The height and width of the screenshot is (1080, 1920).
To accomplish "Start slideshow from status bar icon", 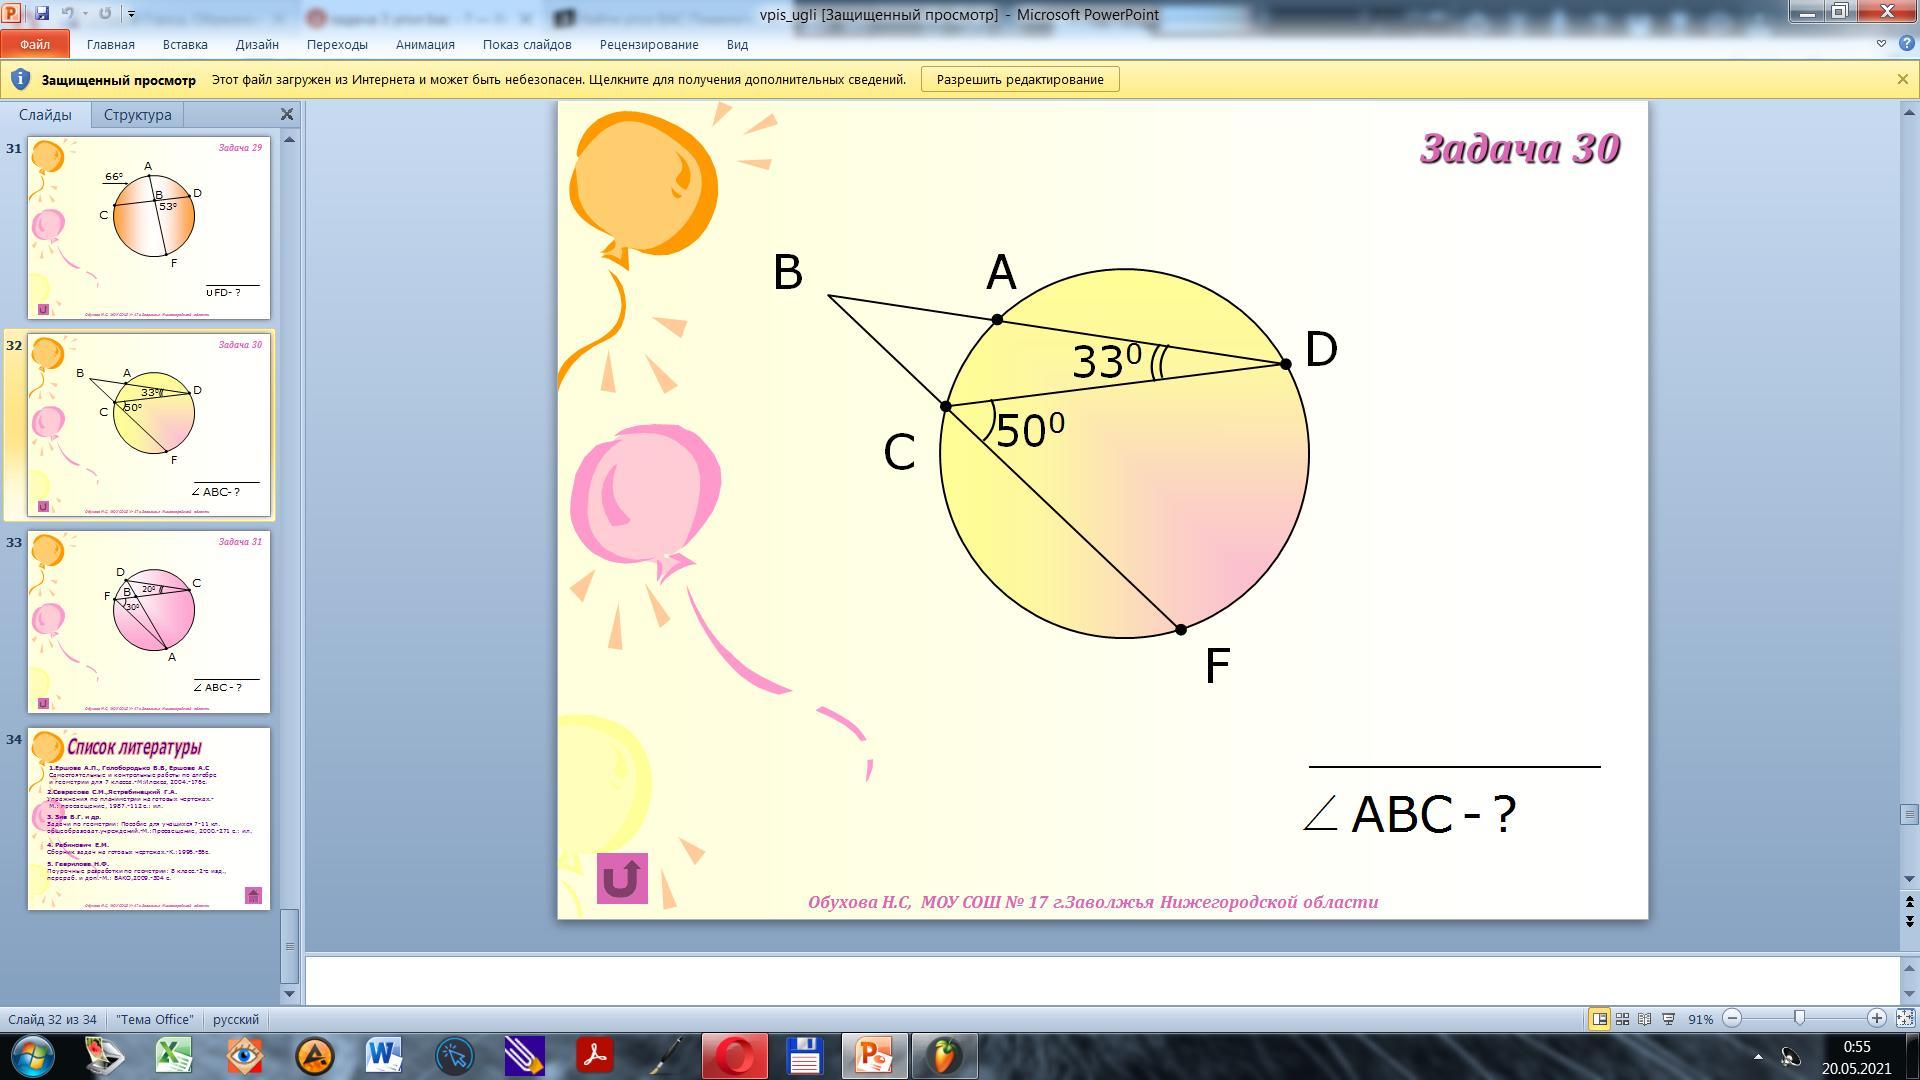I will point(1668,1019).
